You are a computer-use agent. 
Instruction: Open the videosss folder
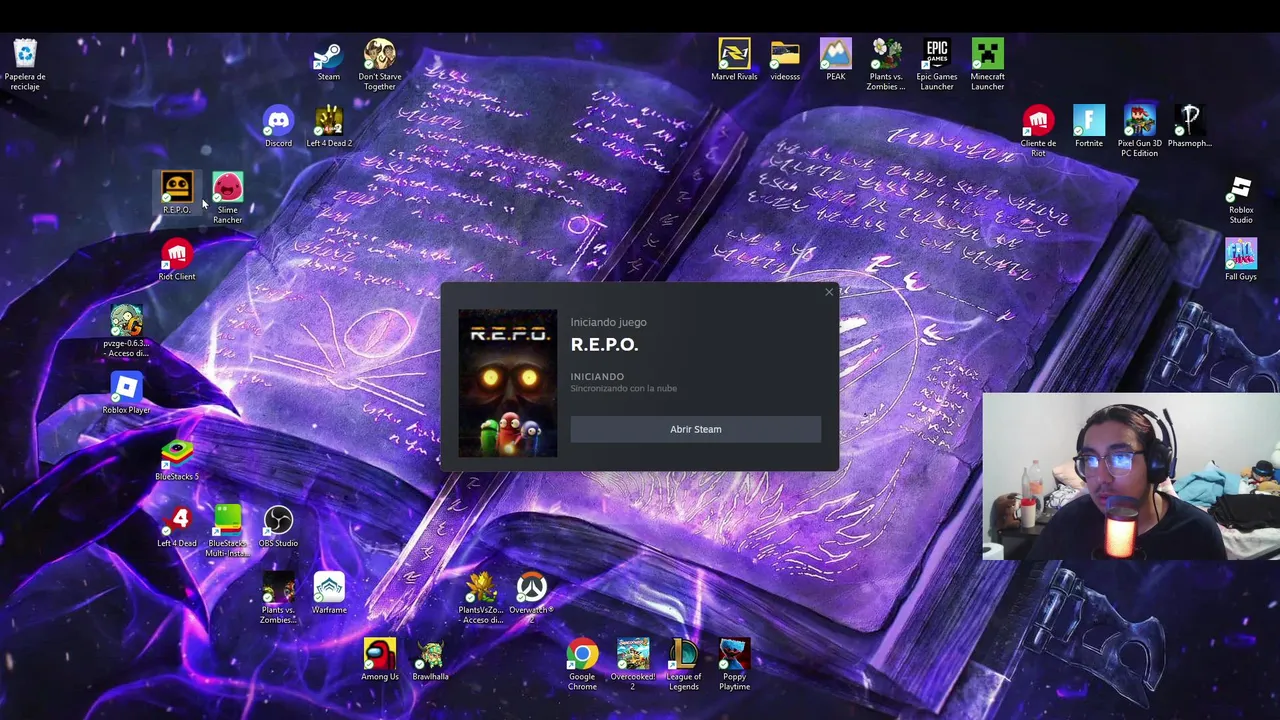pyautogui.click(x=785, y=60)
